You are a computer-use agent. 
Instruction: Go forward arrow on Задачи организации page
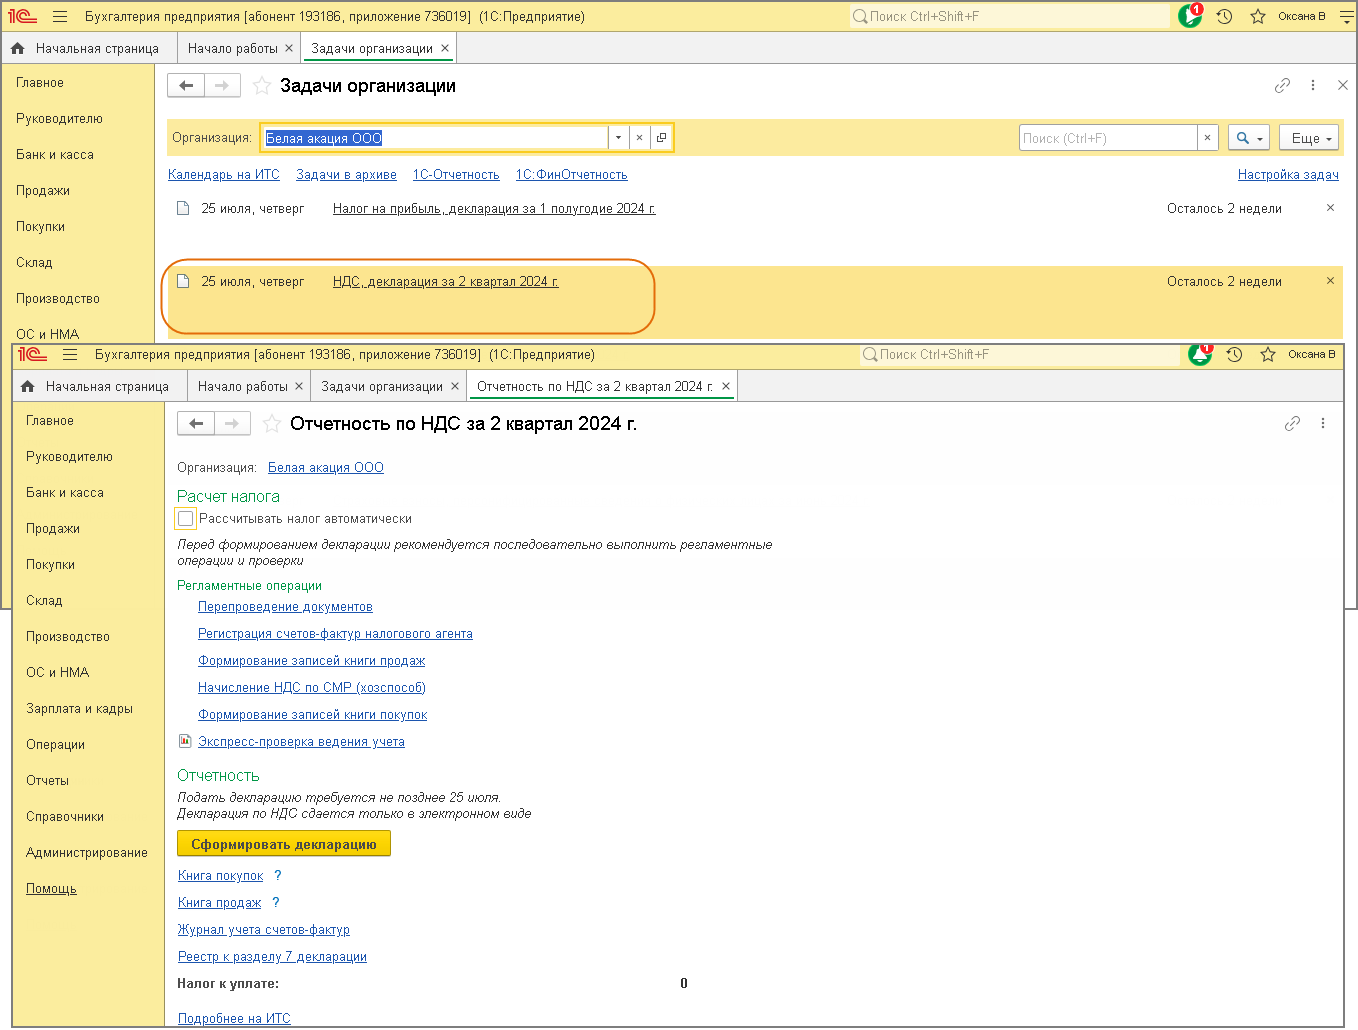tap(222, 86)
